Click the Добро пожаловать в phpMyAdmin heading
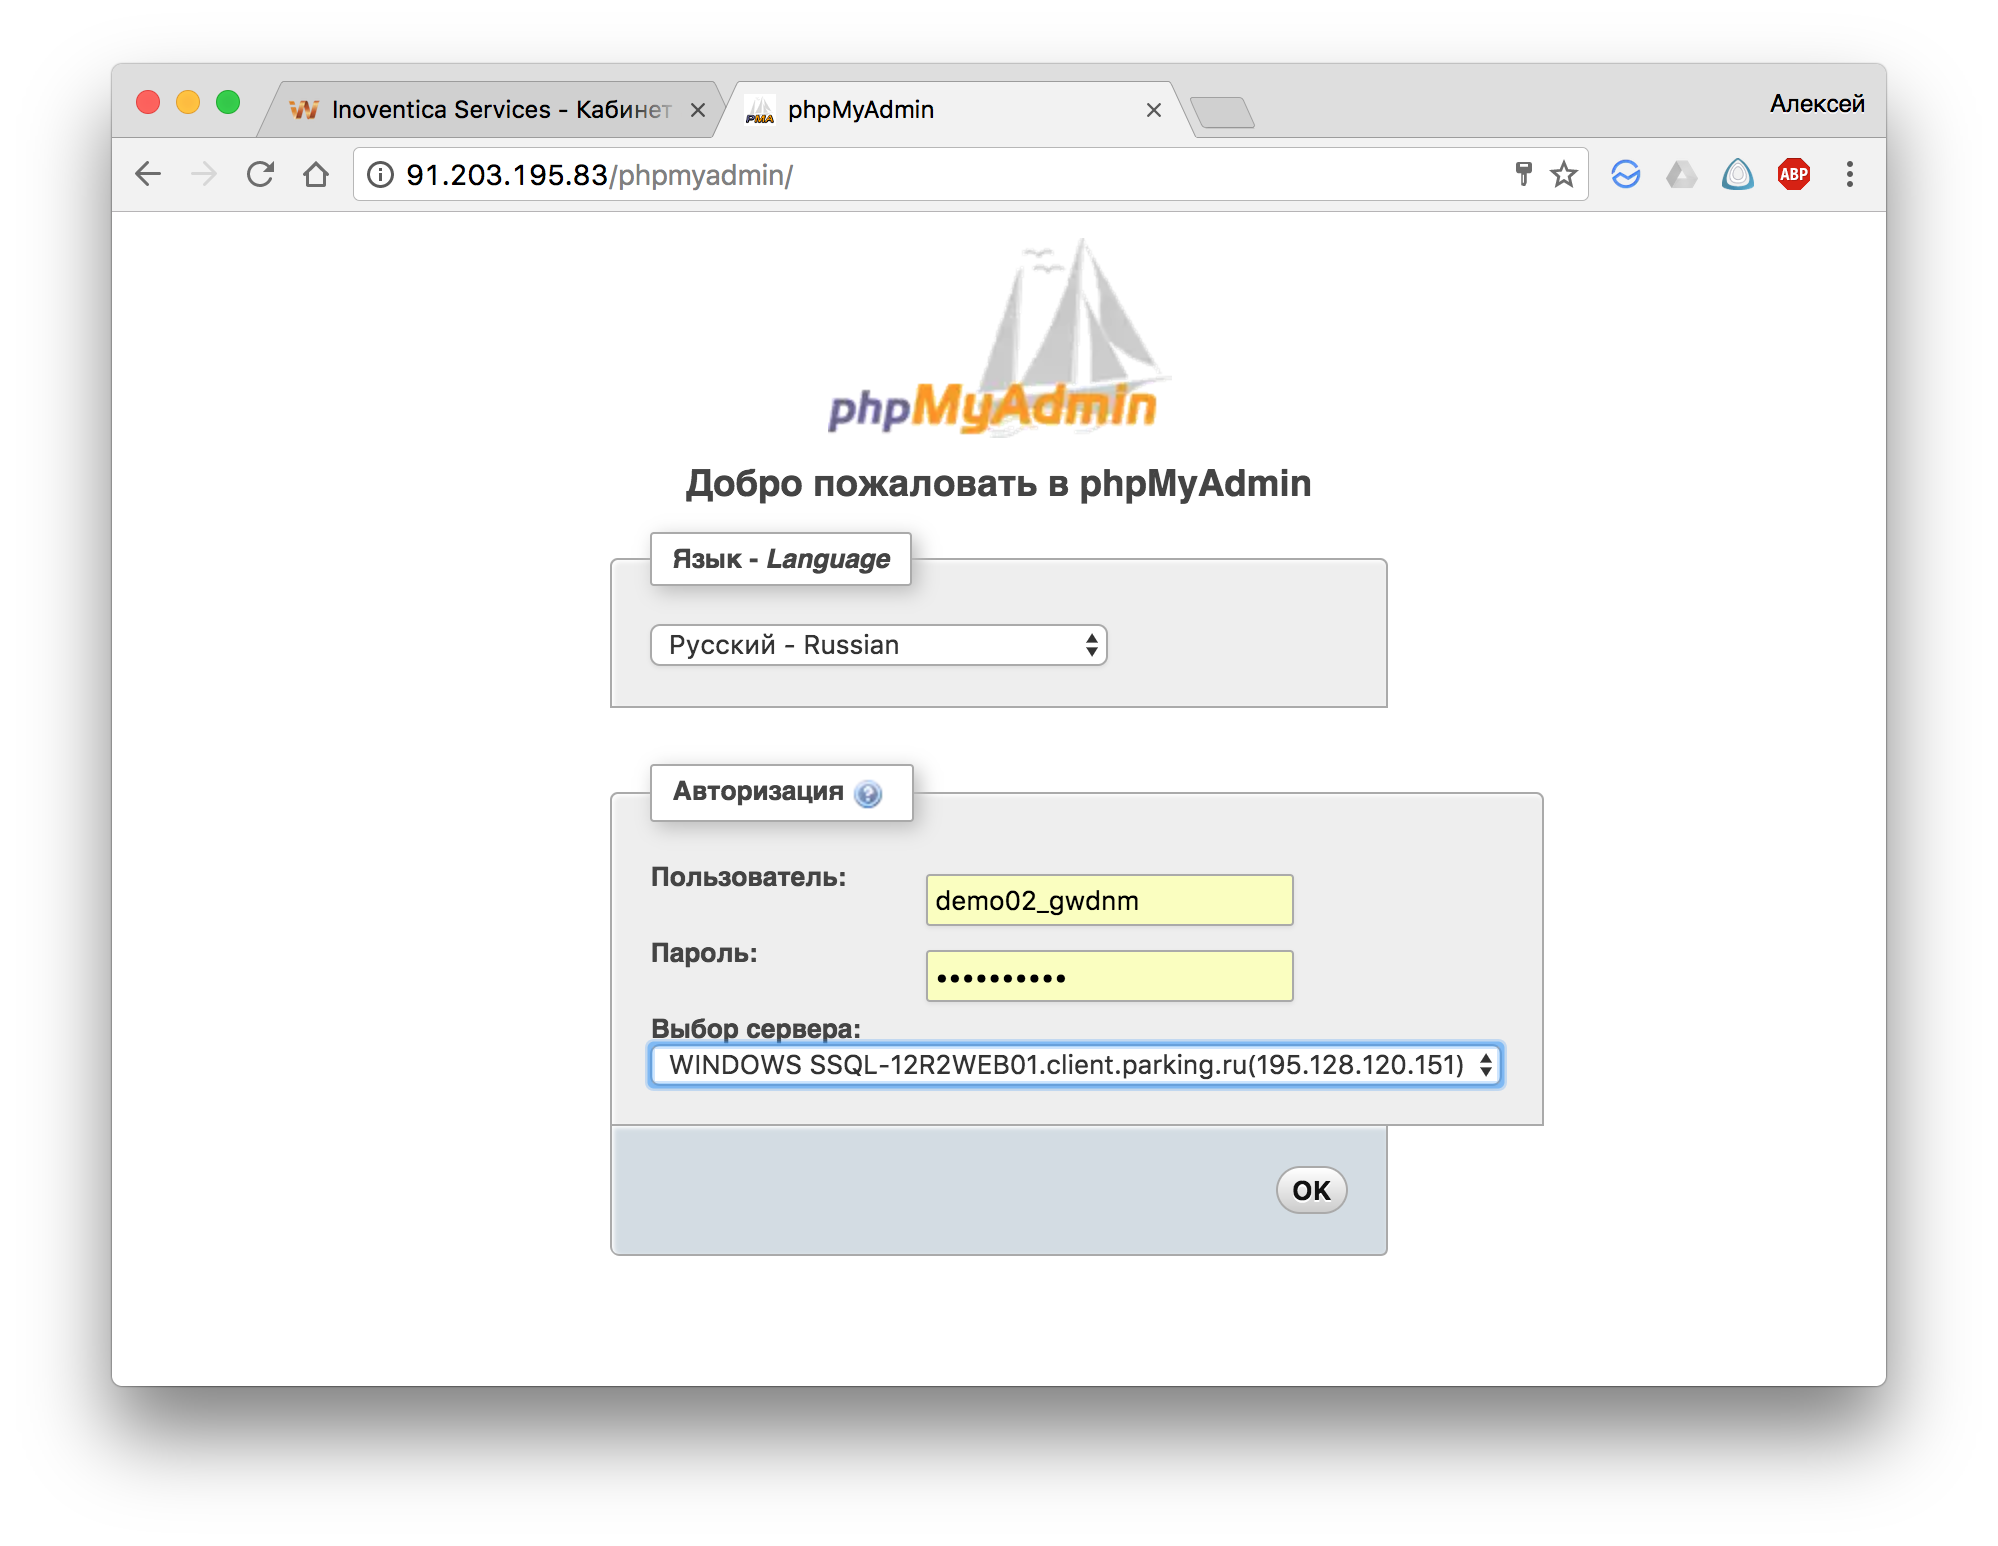Viewport: 1998px width, 1546px height. coord(998,484)
